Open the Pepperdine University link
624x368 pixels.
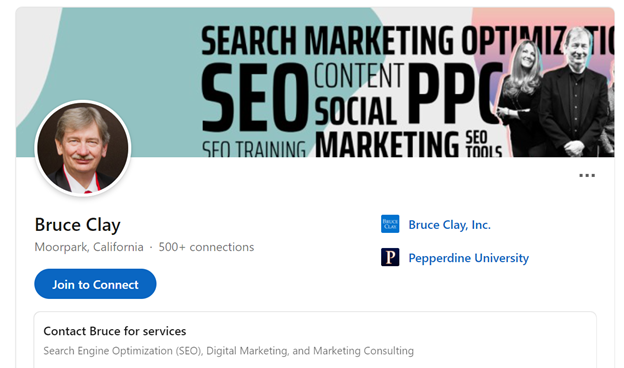tap(468, 258)
